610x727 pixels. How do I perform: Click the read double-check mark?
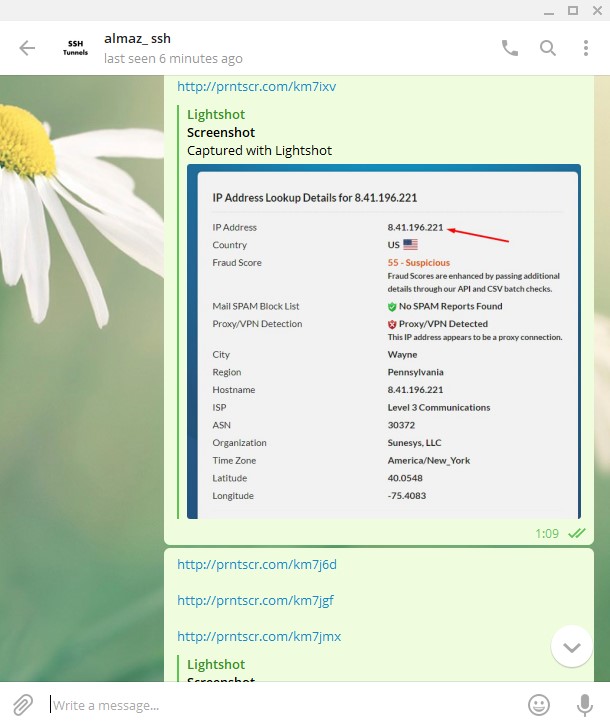tap(577, 533)
